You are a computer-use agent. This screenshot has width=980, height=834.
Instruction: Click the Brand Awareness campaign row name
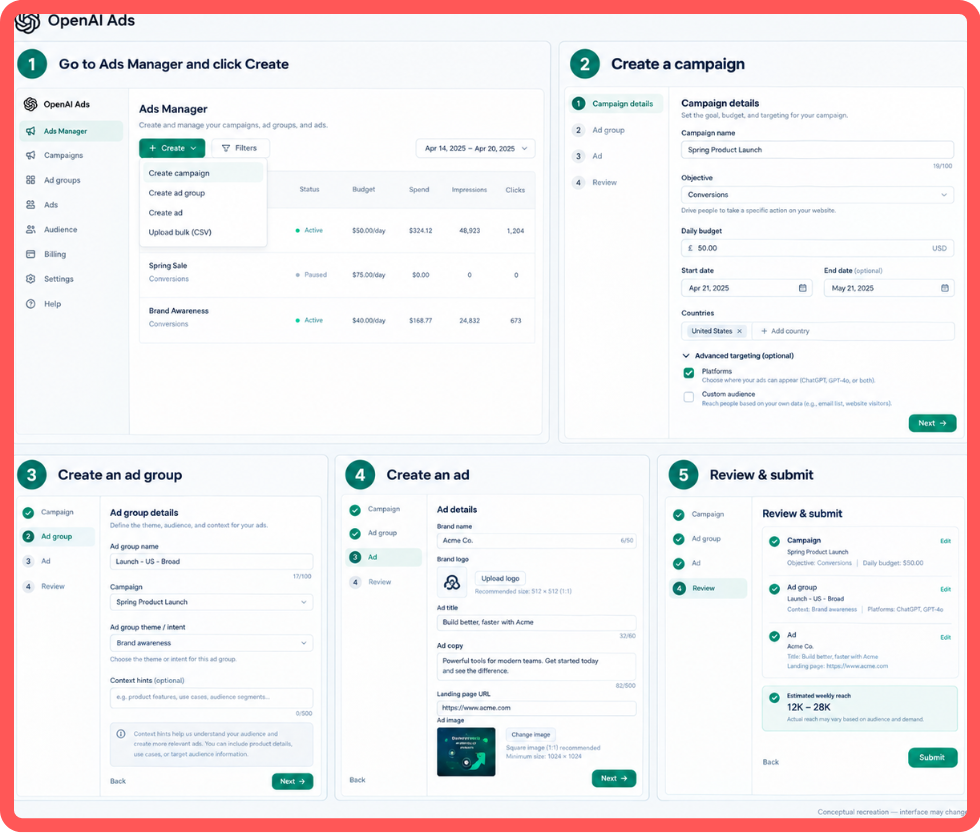point(179,311)
